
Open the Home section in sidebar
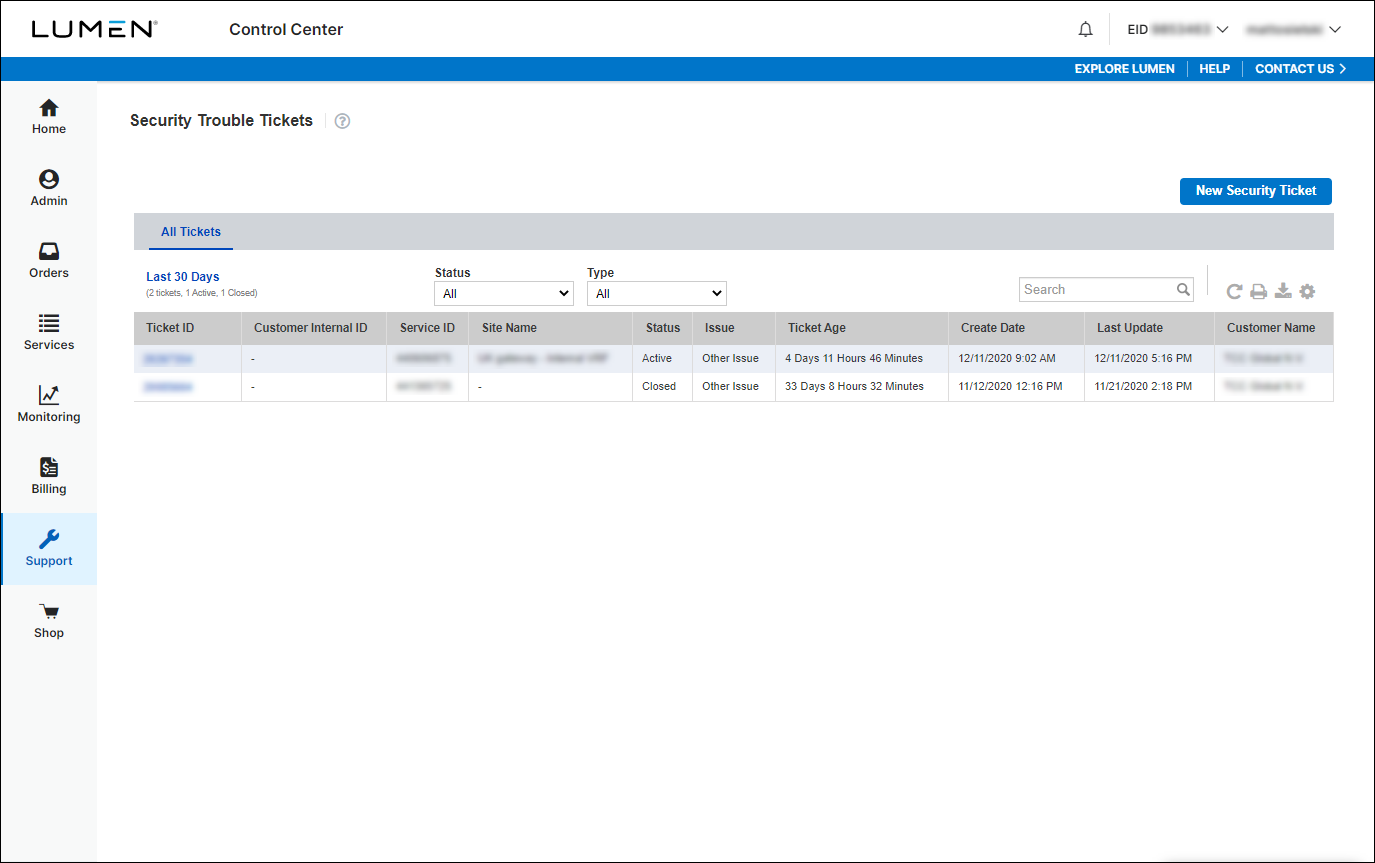pos(48,117)
